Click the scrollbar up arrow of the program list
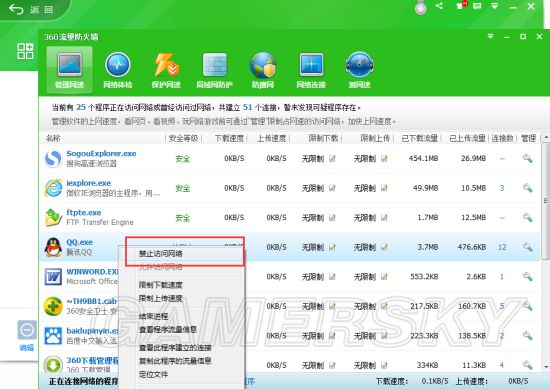The image size is (550, 389). pyautogui.click(x=546, y=138)
